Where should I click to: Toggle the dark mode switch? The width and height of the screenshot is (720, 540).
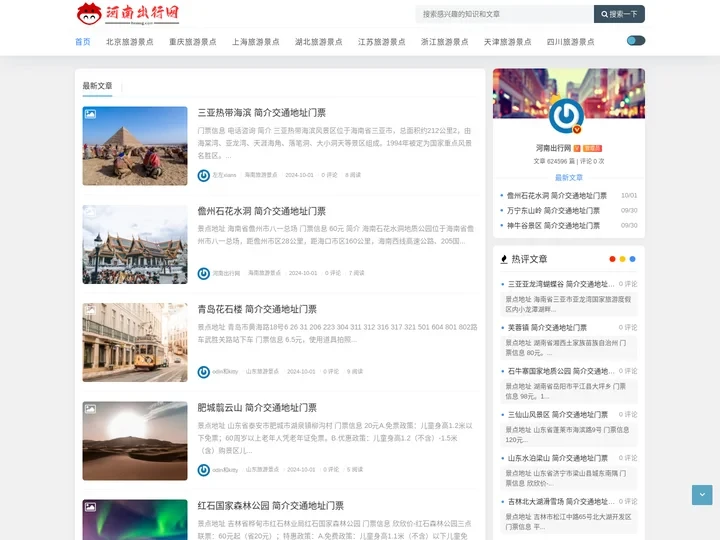(x=636, y=41)
